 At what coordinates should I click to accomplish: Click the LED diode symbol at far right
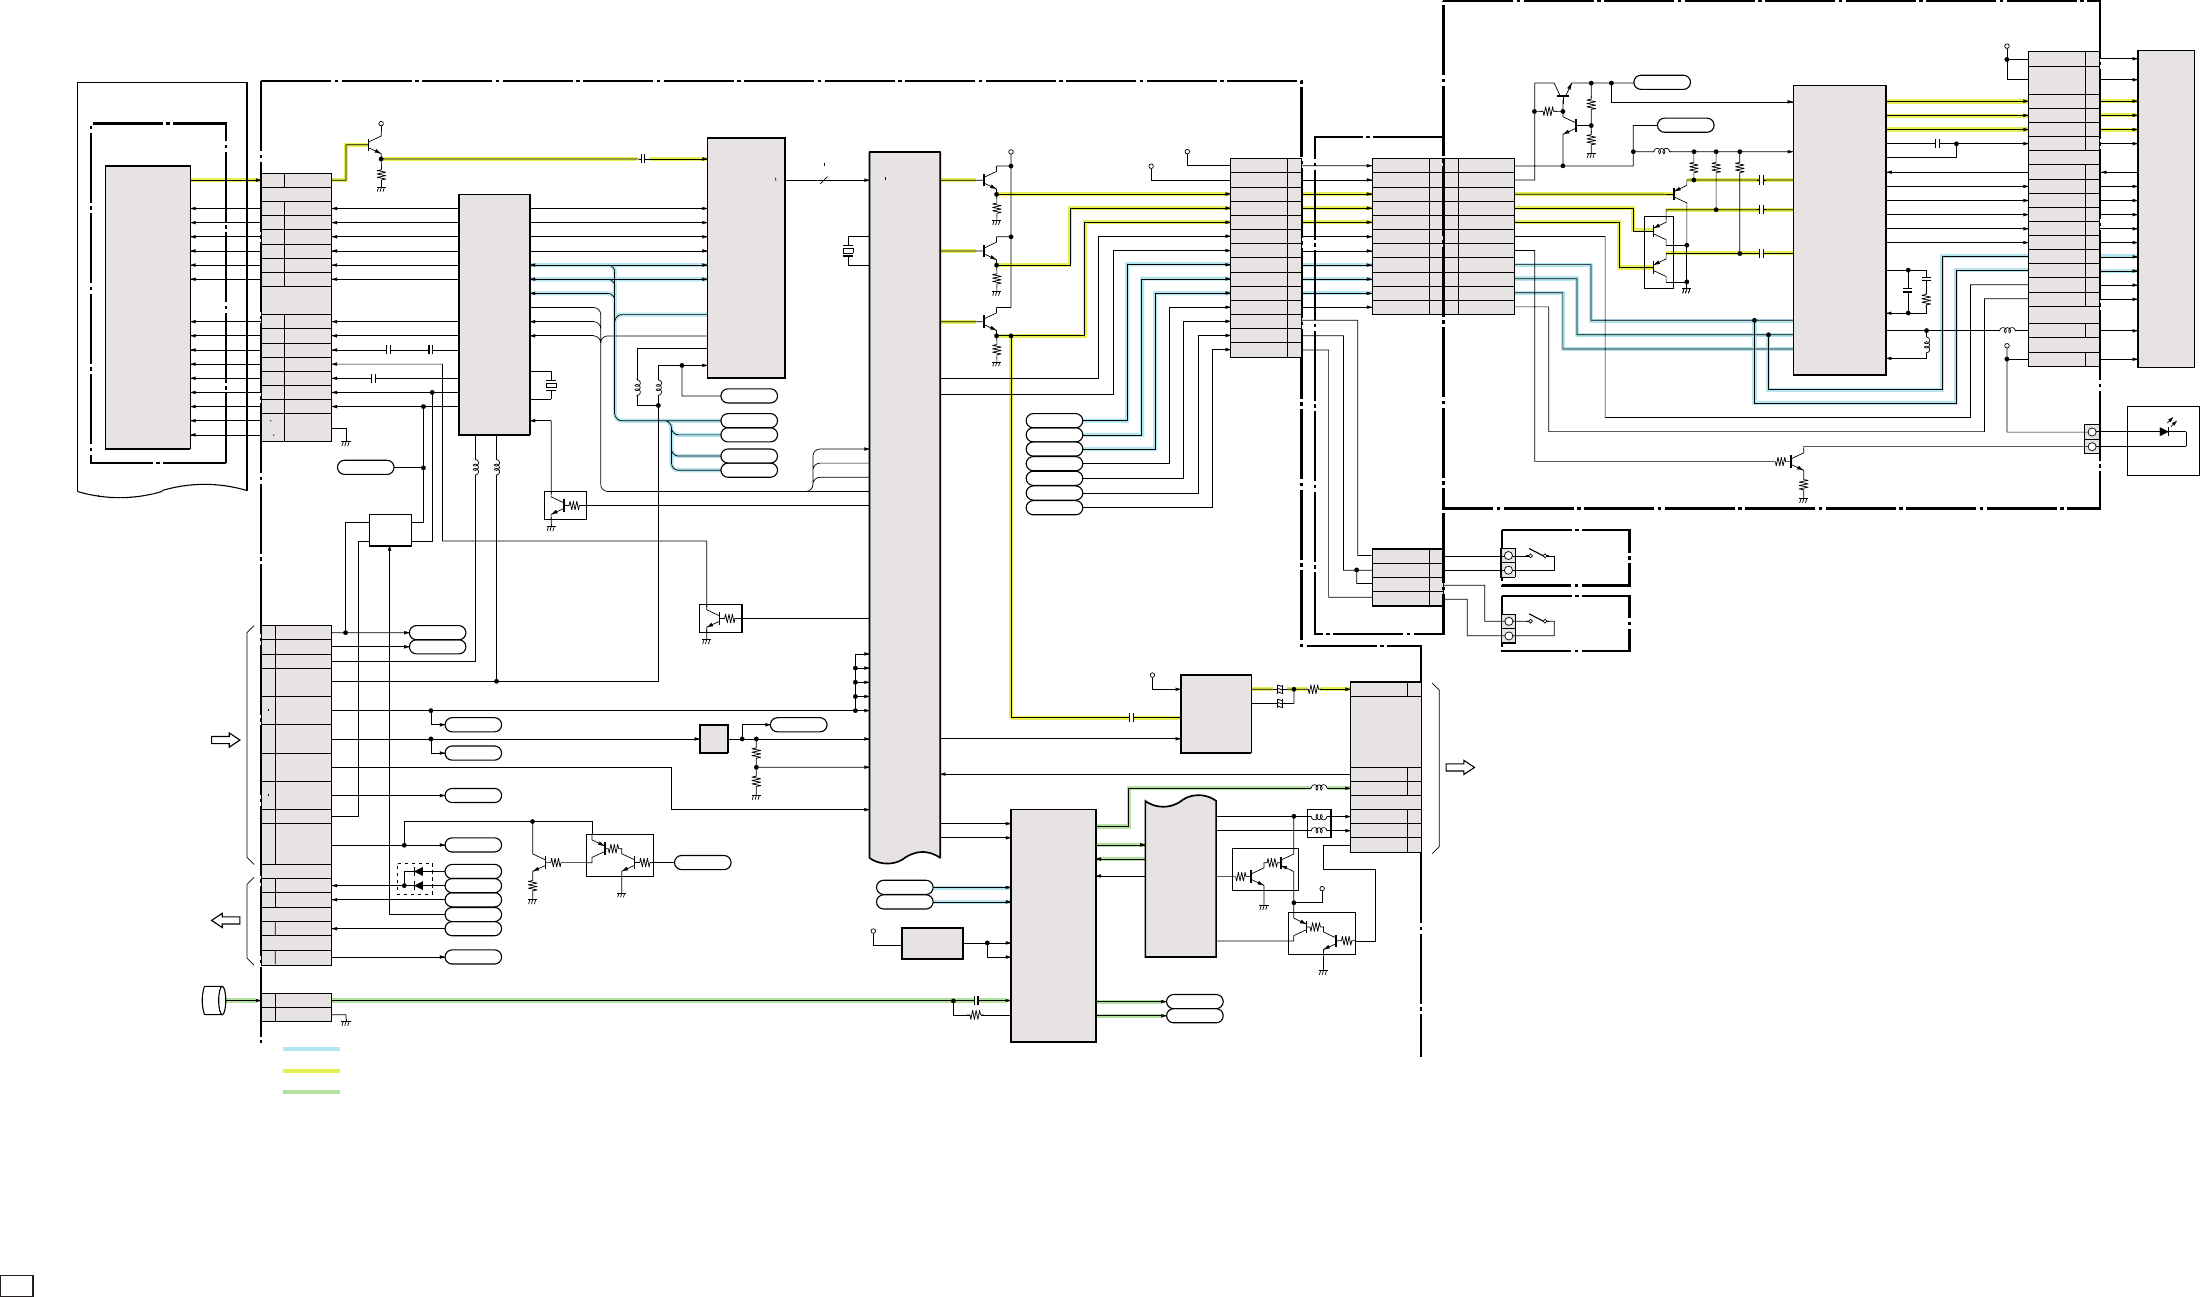(2165, 432)
